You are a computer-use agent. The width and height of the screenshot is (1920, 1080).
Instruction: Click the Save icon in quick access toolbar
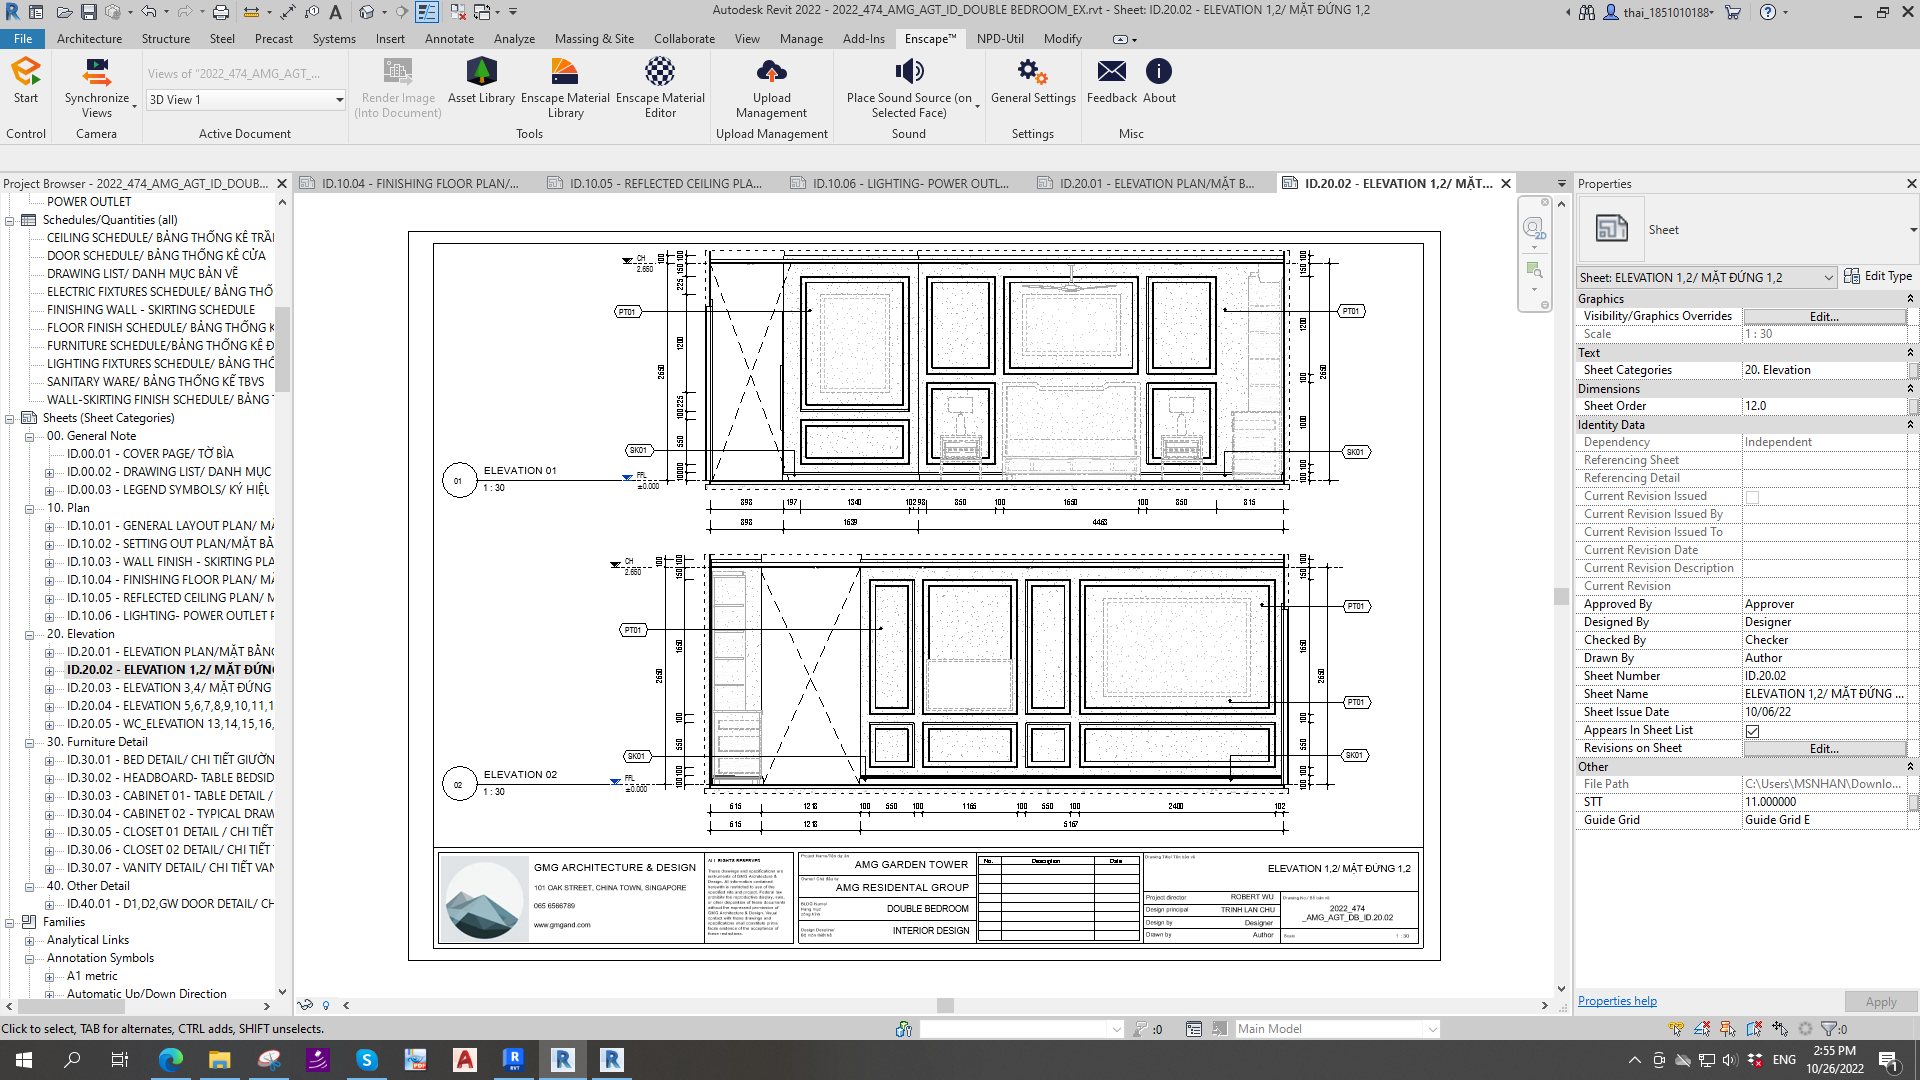88,12
